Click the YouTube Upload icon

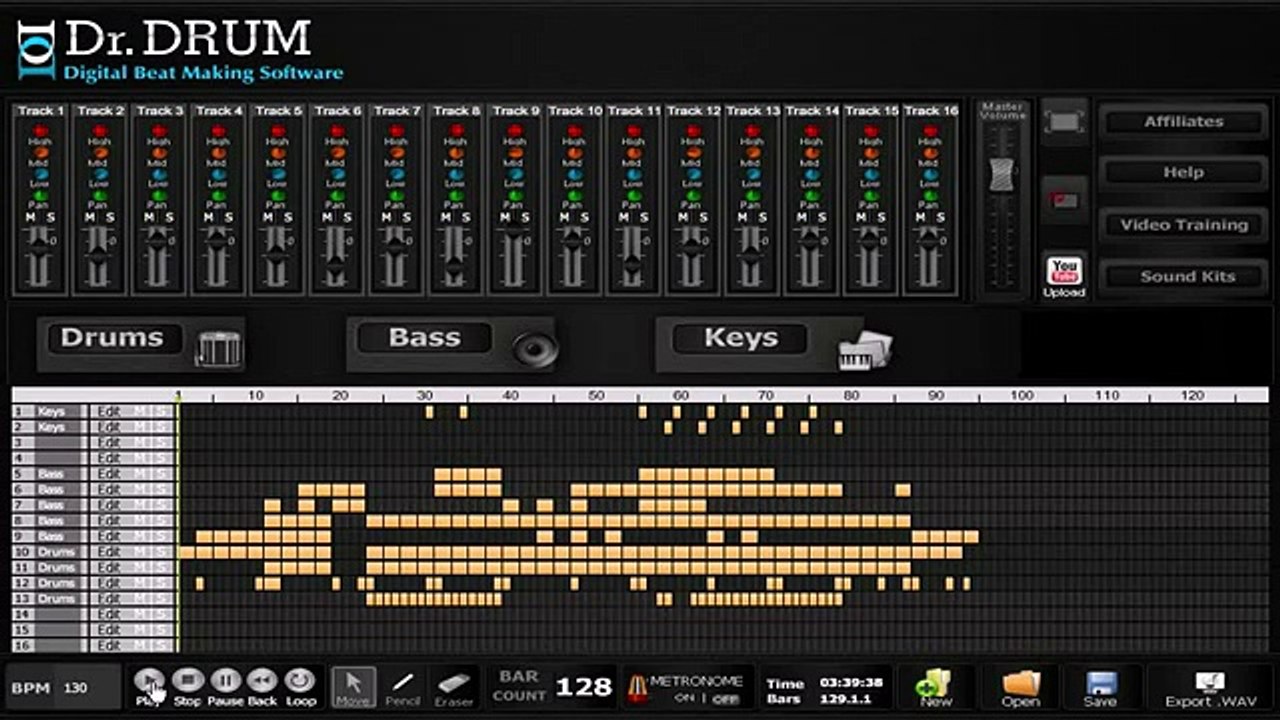[x=1064, y=275]
